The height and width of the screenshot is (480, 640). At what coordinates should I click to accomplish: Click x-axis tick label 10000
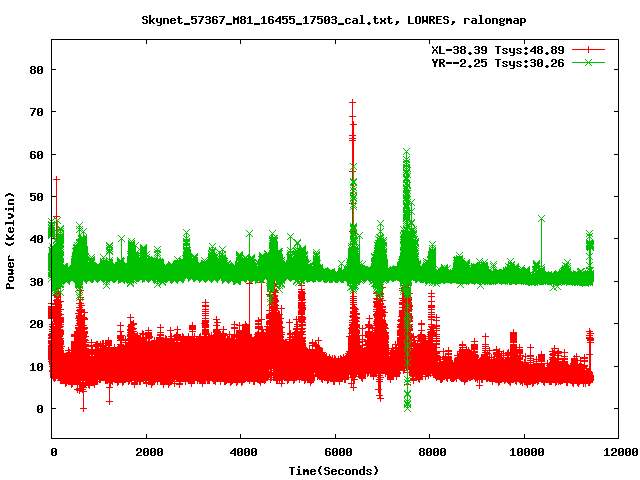pyautogui.click(x=527, y=452)
